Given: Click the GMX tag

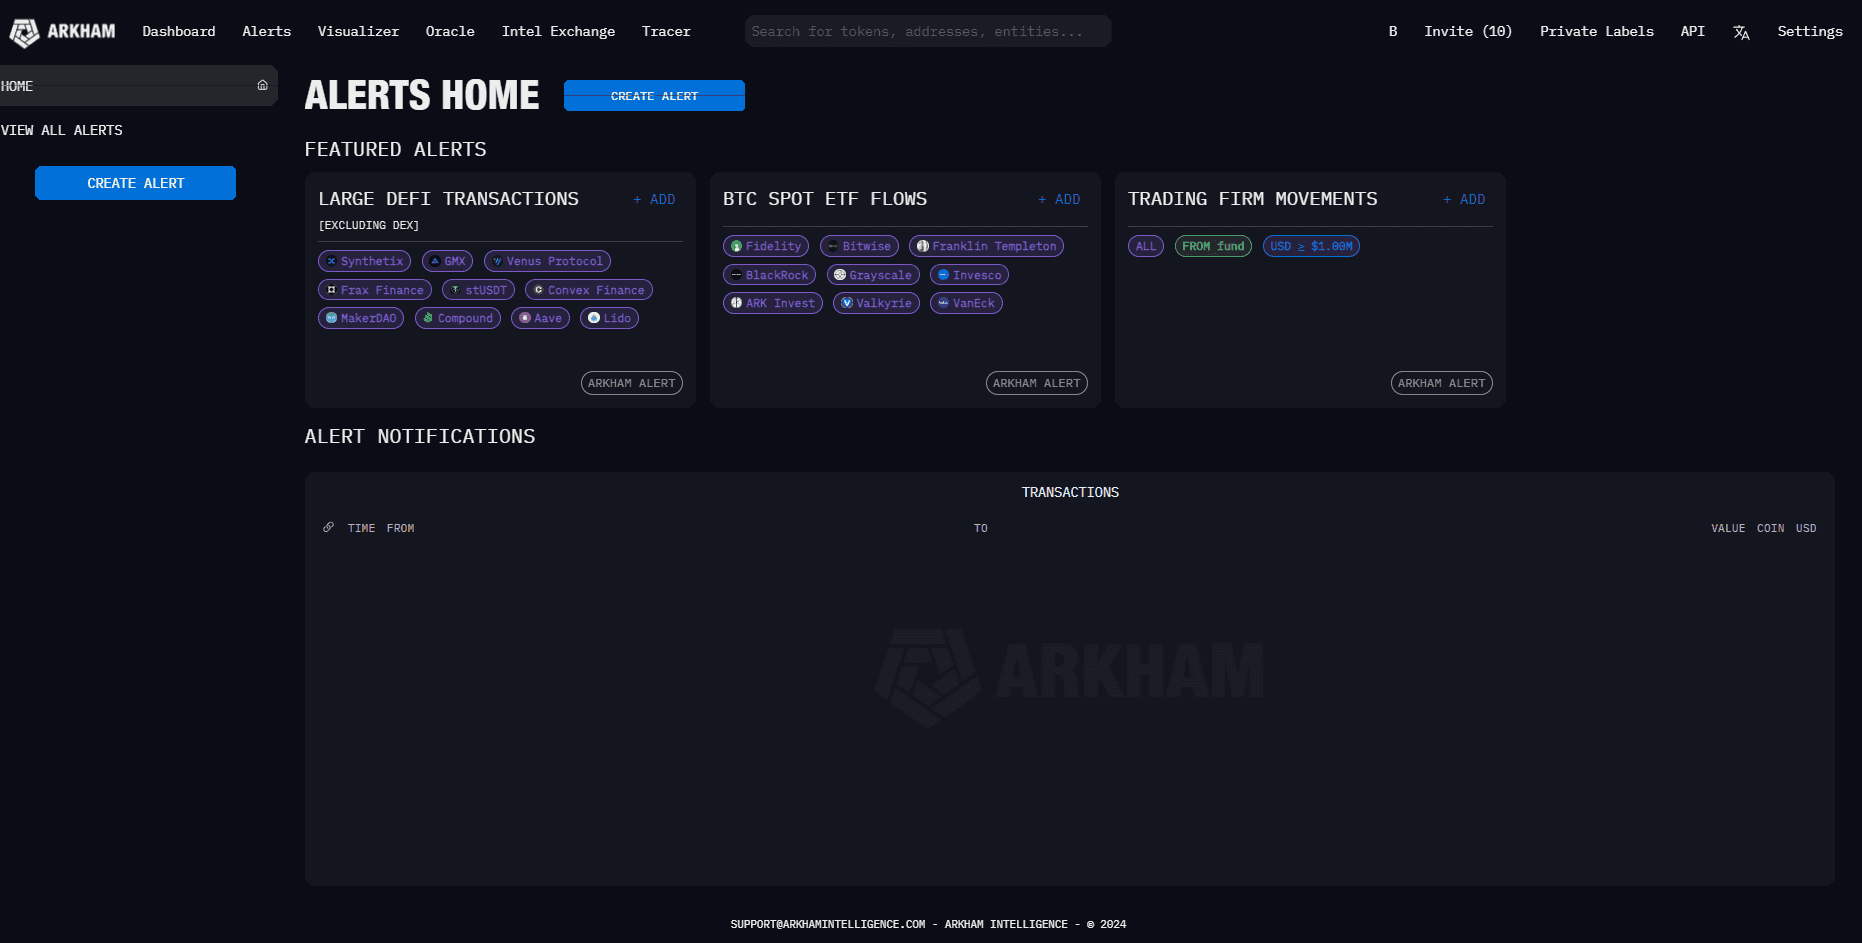Looking at the screenshot, I should tap(447, 261).
